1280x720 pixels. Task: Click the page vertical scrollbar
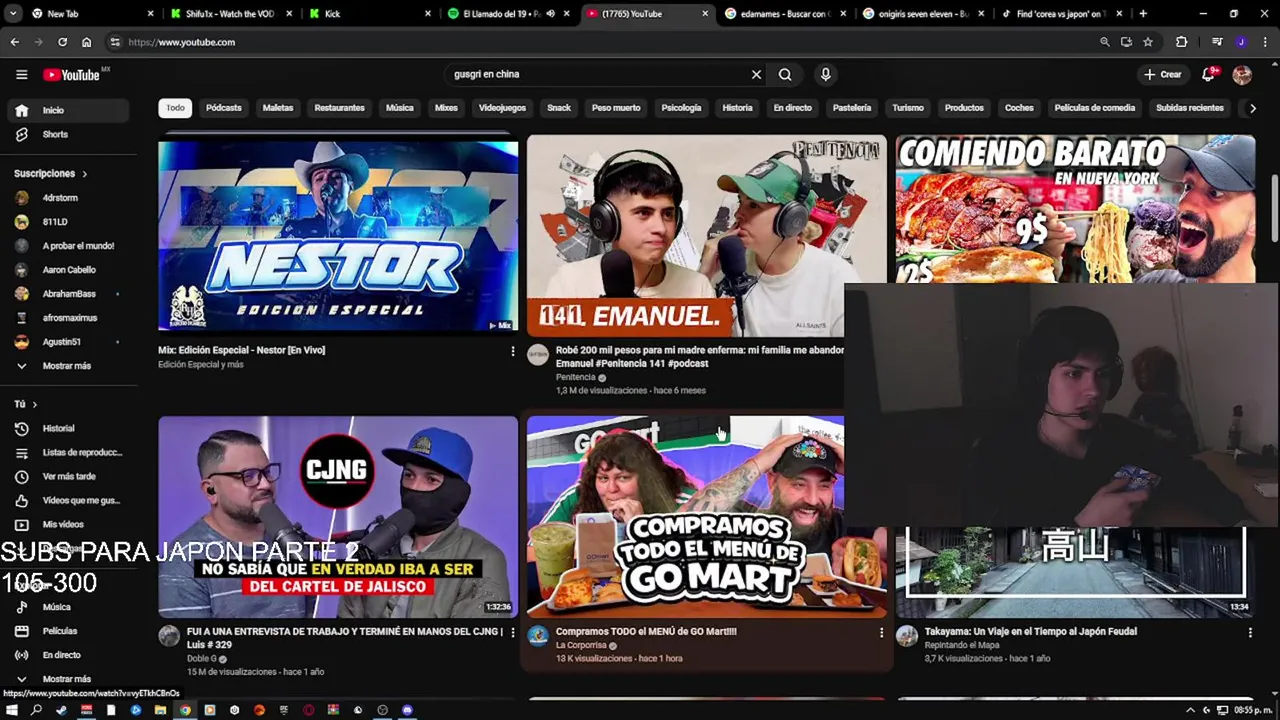click(1274, 210)
